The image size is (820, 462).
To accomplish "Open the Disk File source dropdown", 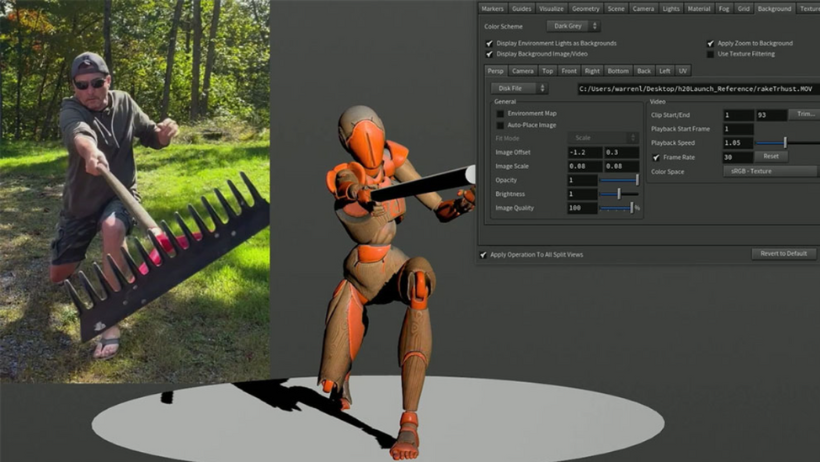I will point(519,88).
